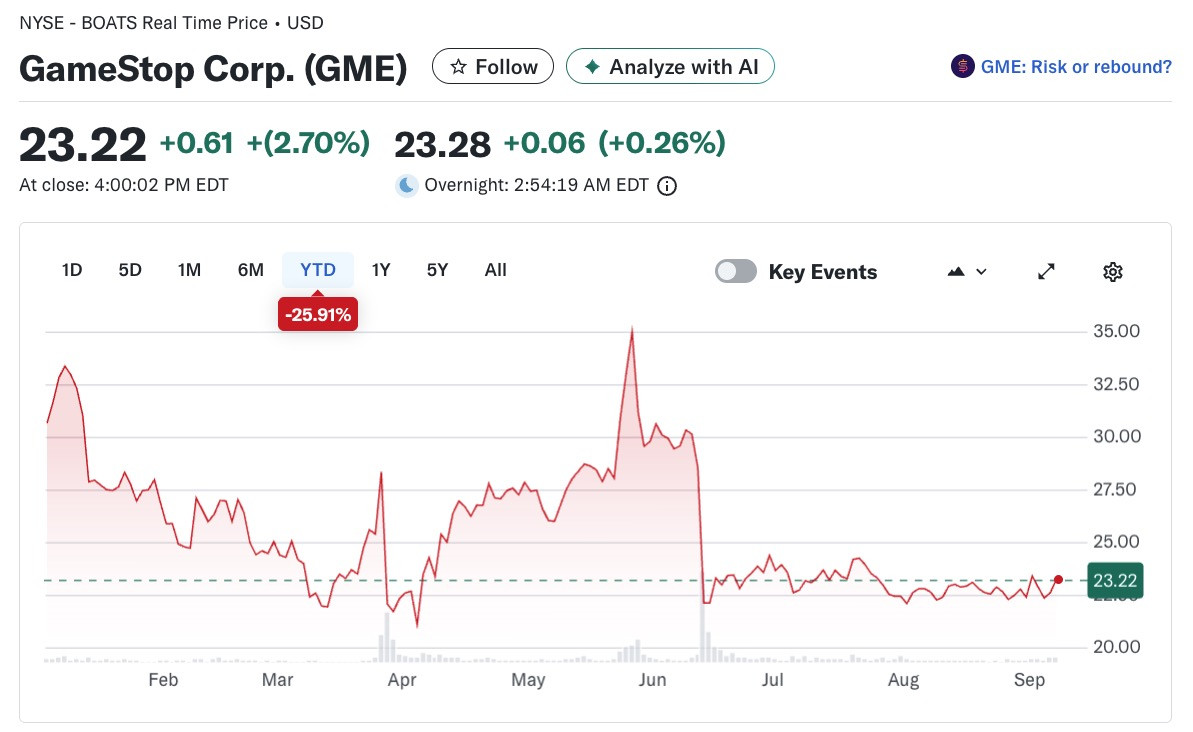1193x732 pixels.
Task: Click the YTD range tab
Action: pos(318,270)
